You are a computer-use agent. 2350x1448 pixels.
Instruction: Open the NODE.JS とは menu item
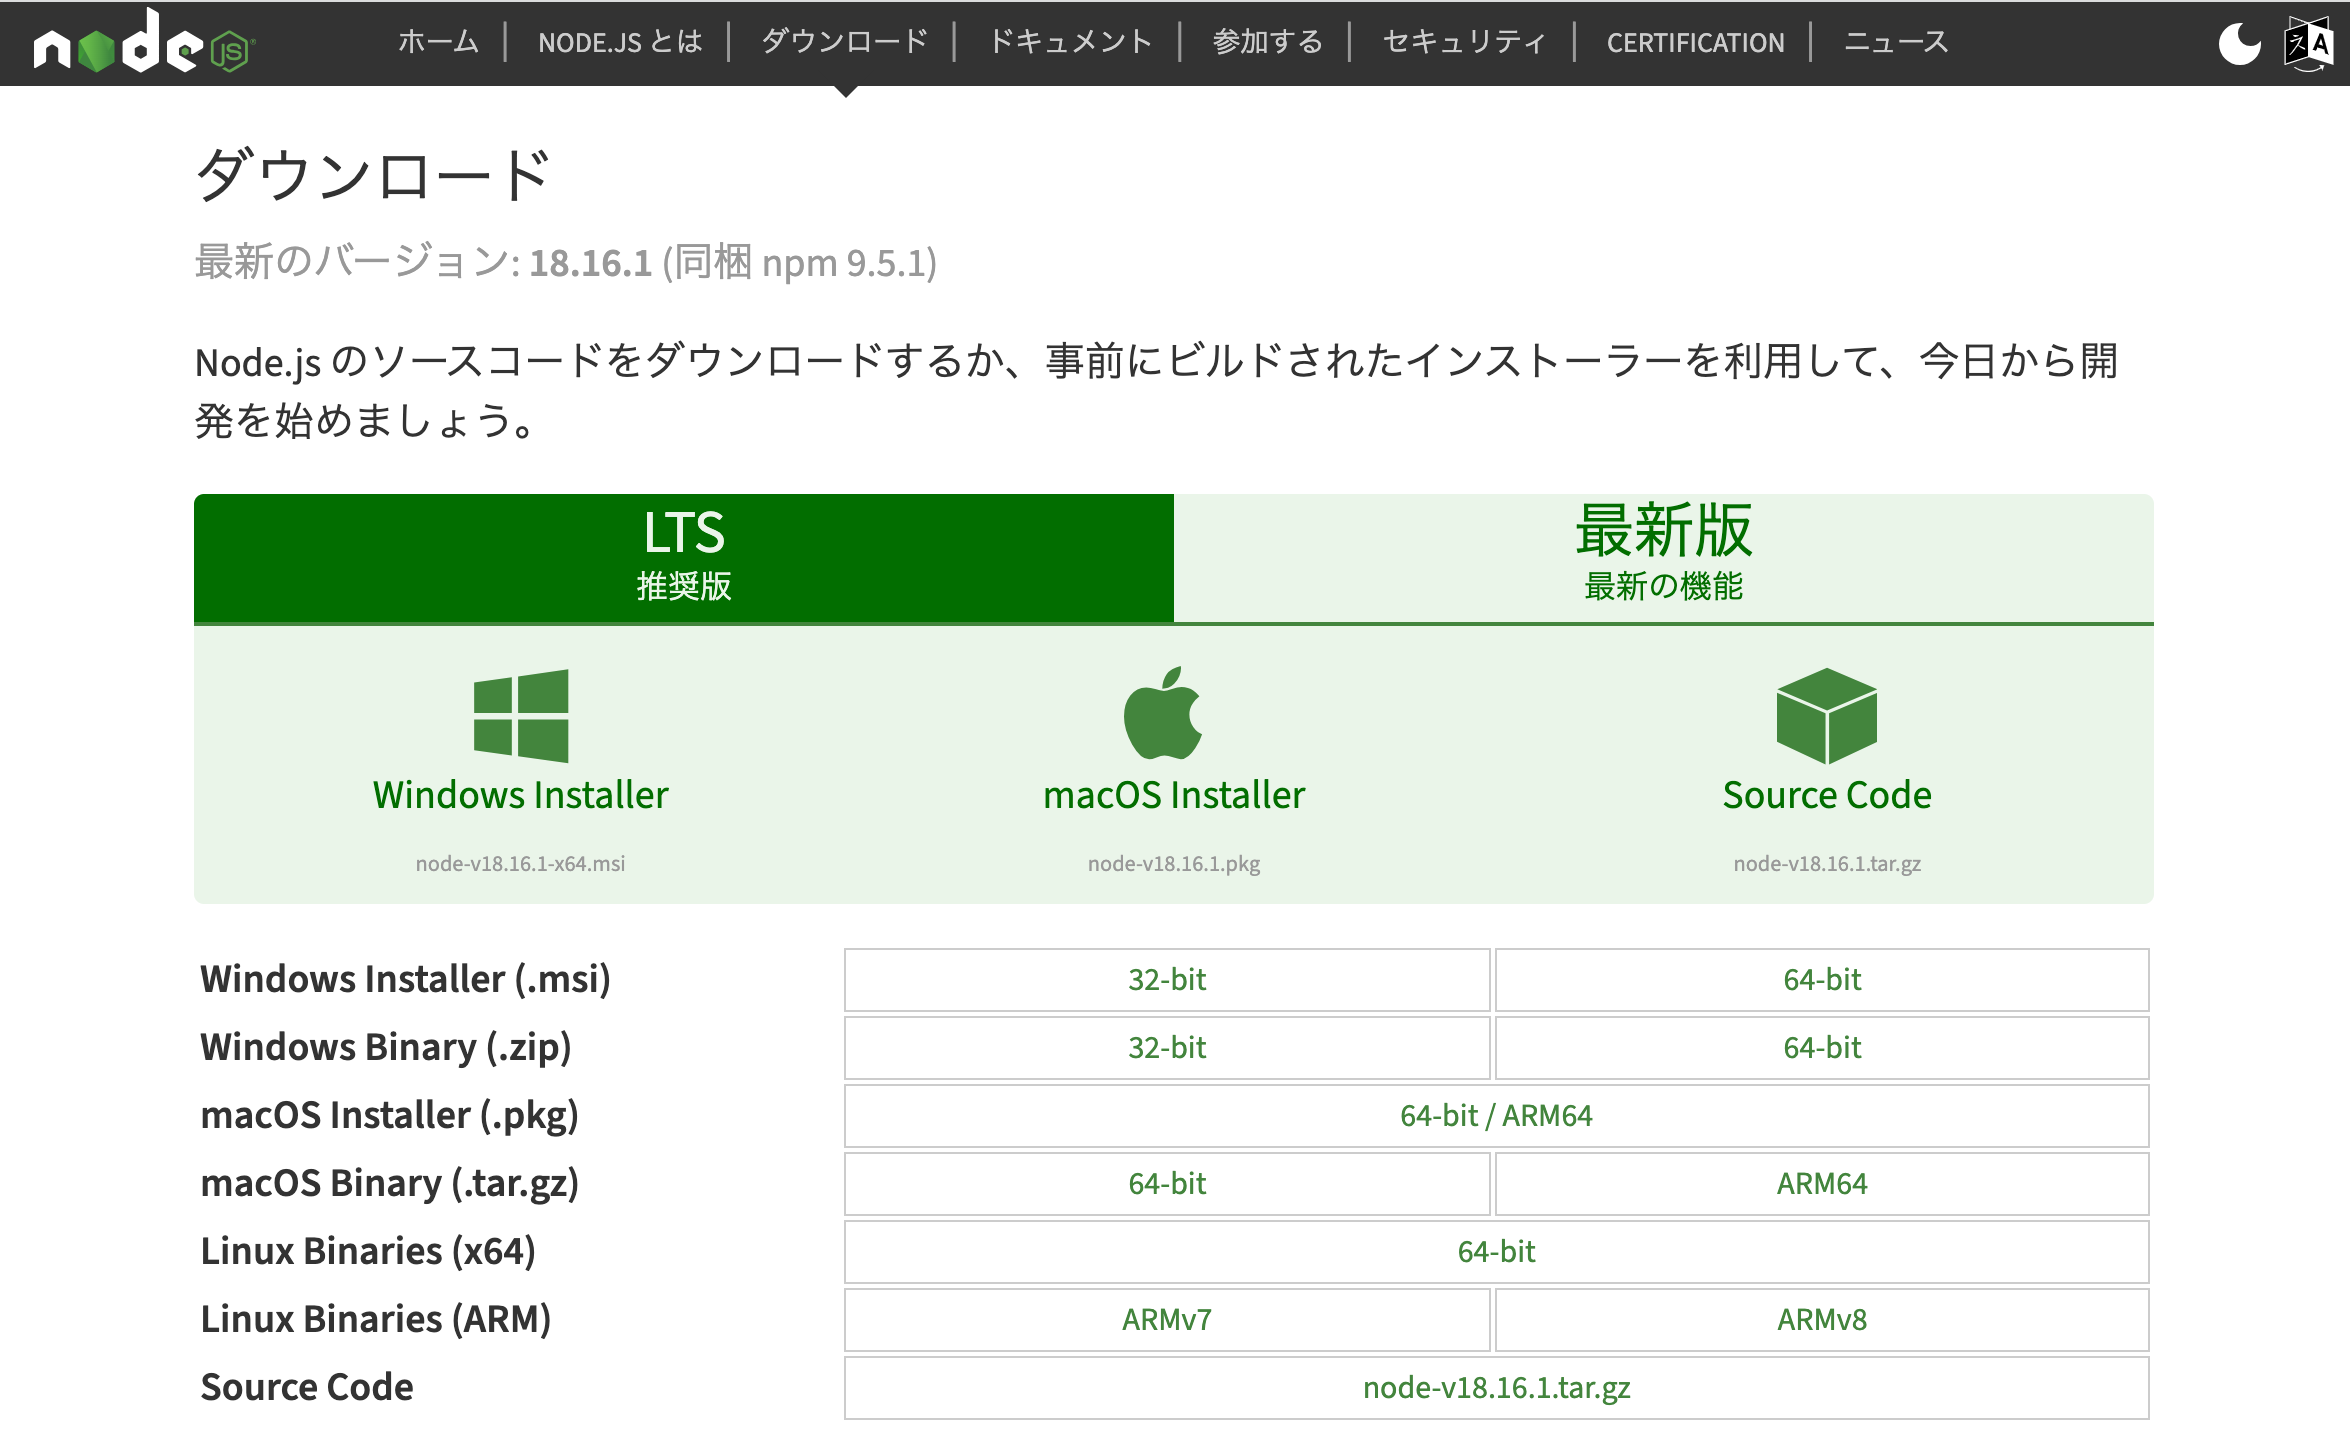(x=620, y=42)
